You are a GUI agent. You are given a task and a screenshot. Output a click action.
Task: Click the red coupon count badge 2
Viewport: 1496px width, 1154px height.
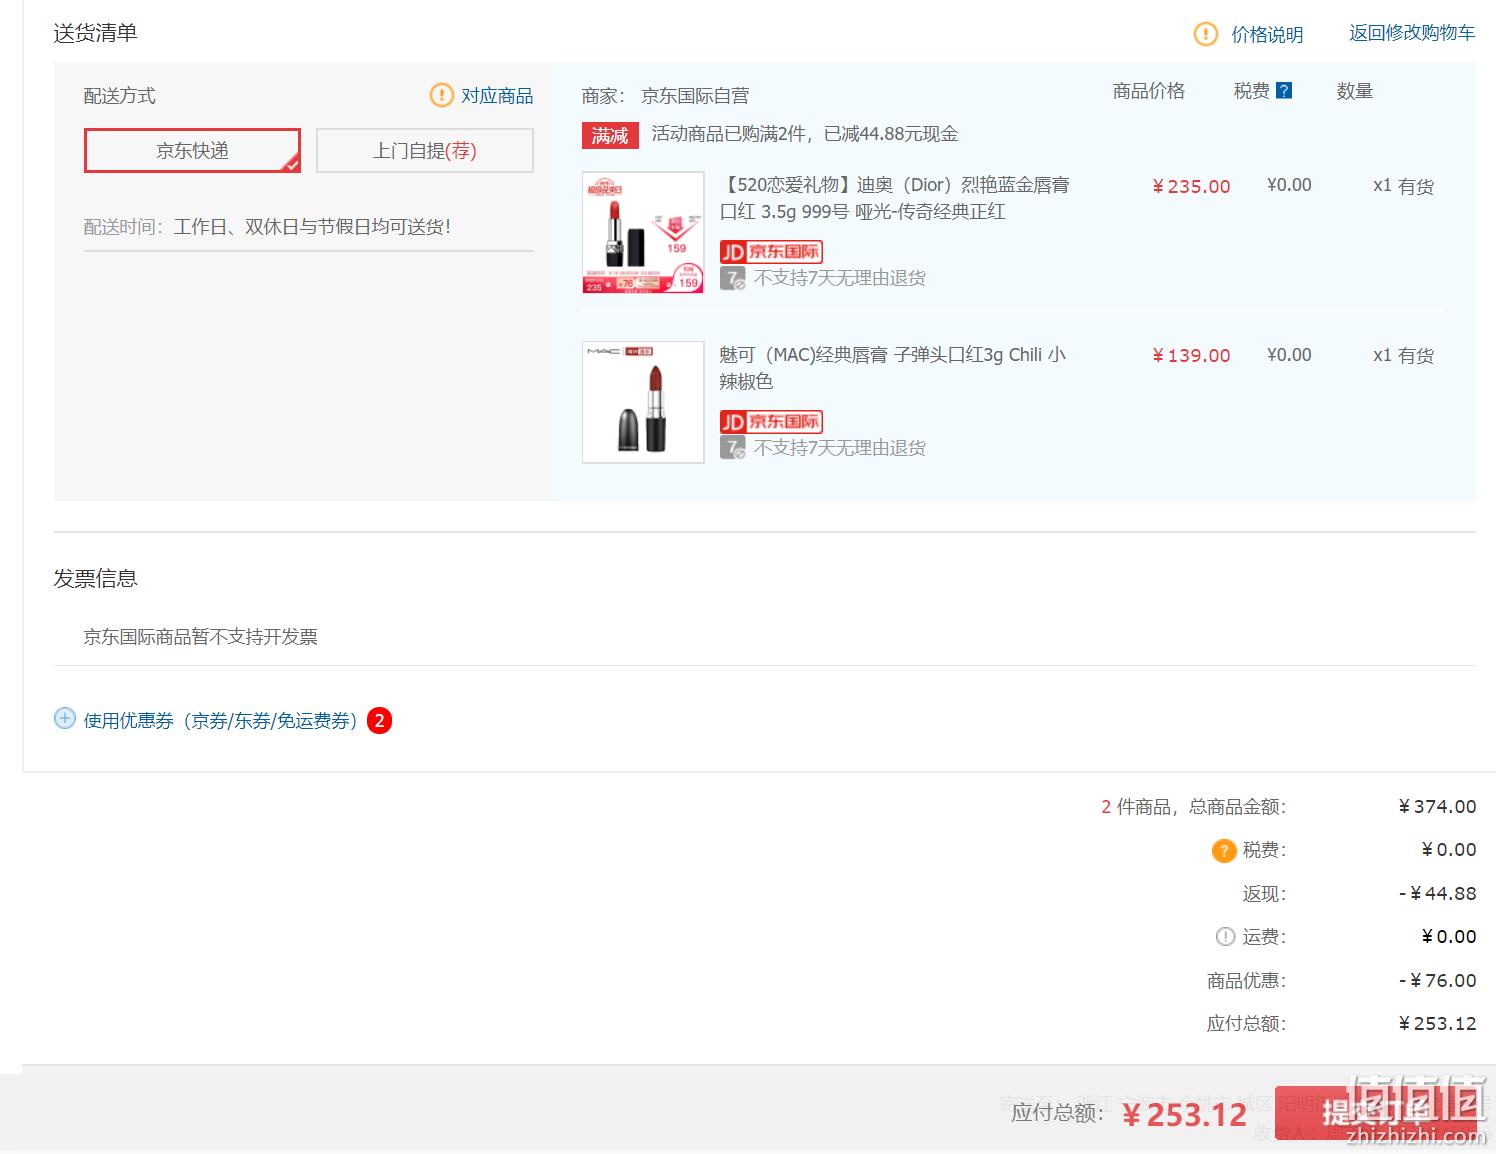pyautogui.click(x=379, y=720)
